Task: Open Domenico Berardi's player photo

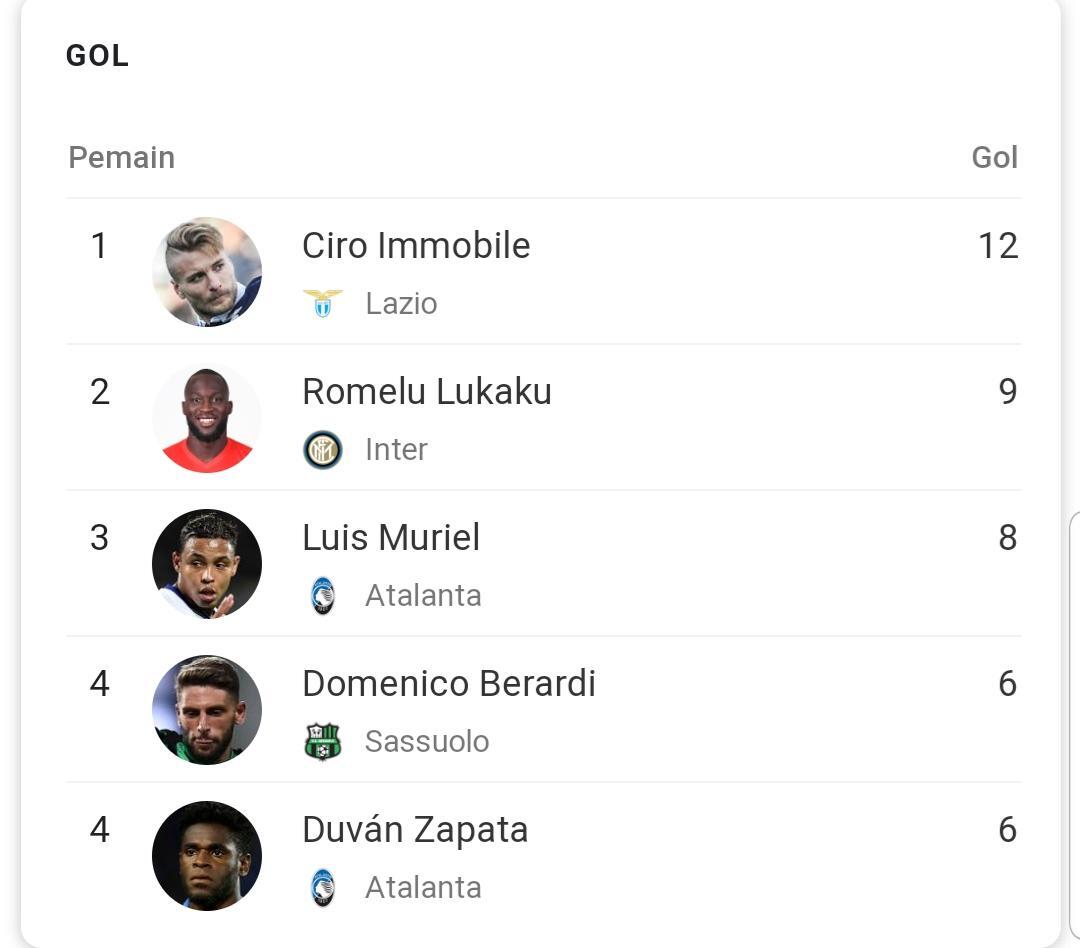Action: [207, 710]
